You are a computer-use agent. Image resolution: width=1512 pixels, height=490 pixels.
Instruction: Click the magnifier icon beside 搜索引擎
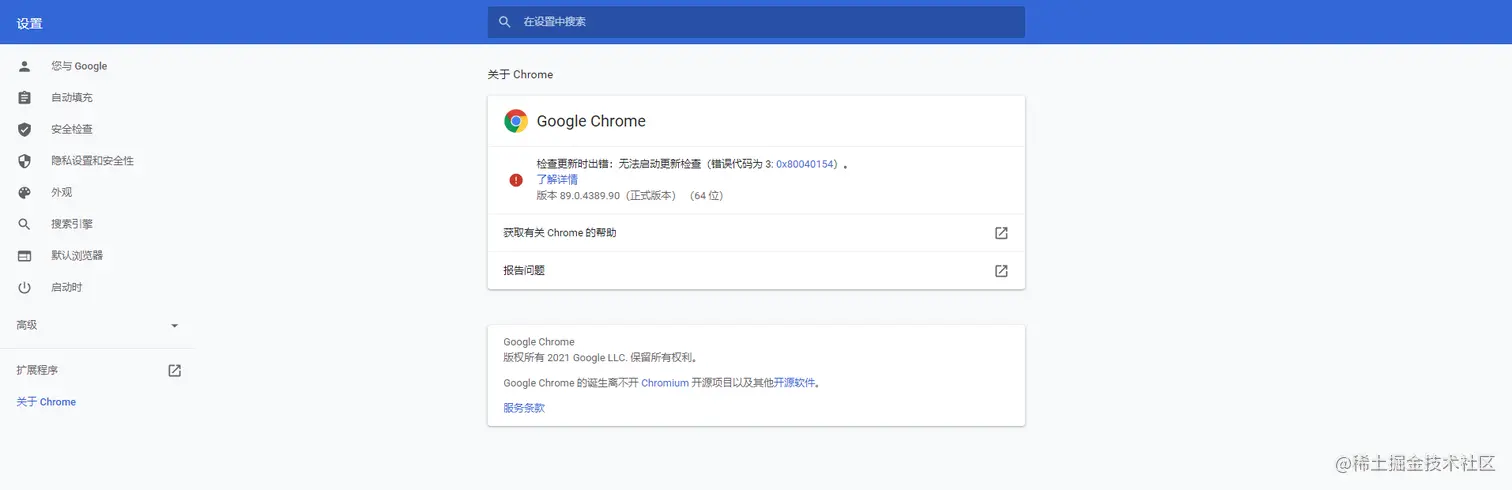coord(25,224)
